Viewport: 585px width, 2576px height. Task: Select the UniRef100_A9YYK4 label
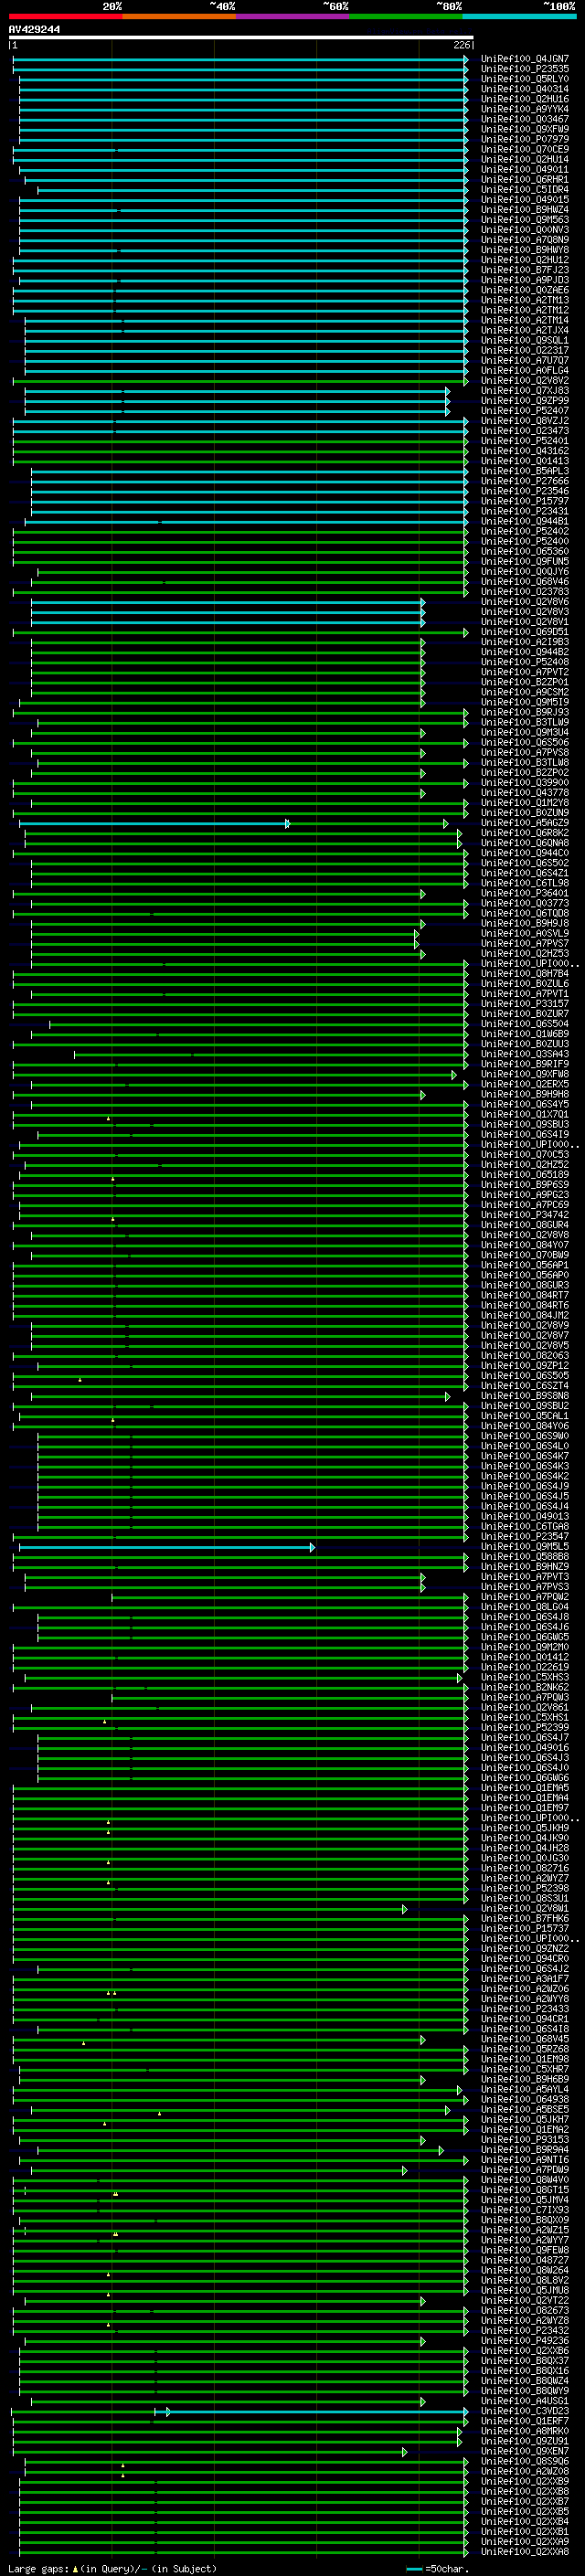(x=525, y=109)
